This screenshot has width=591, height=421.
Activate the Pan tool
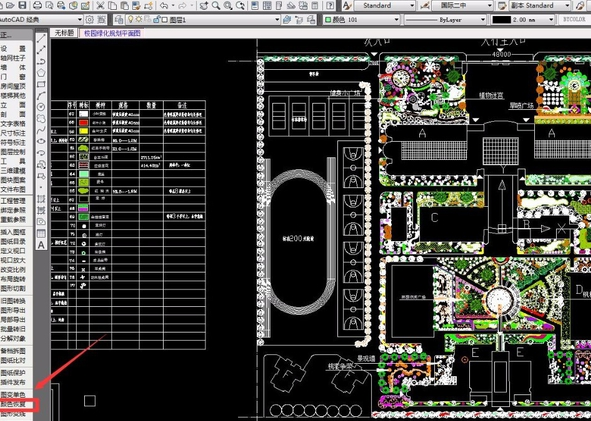(x=204, y=5)
